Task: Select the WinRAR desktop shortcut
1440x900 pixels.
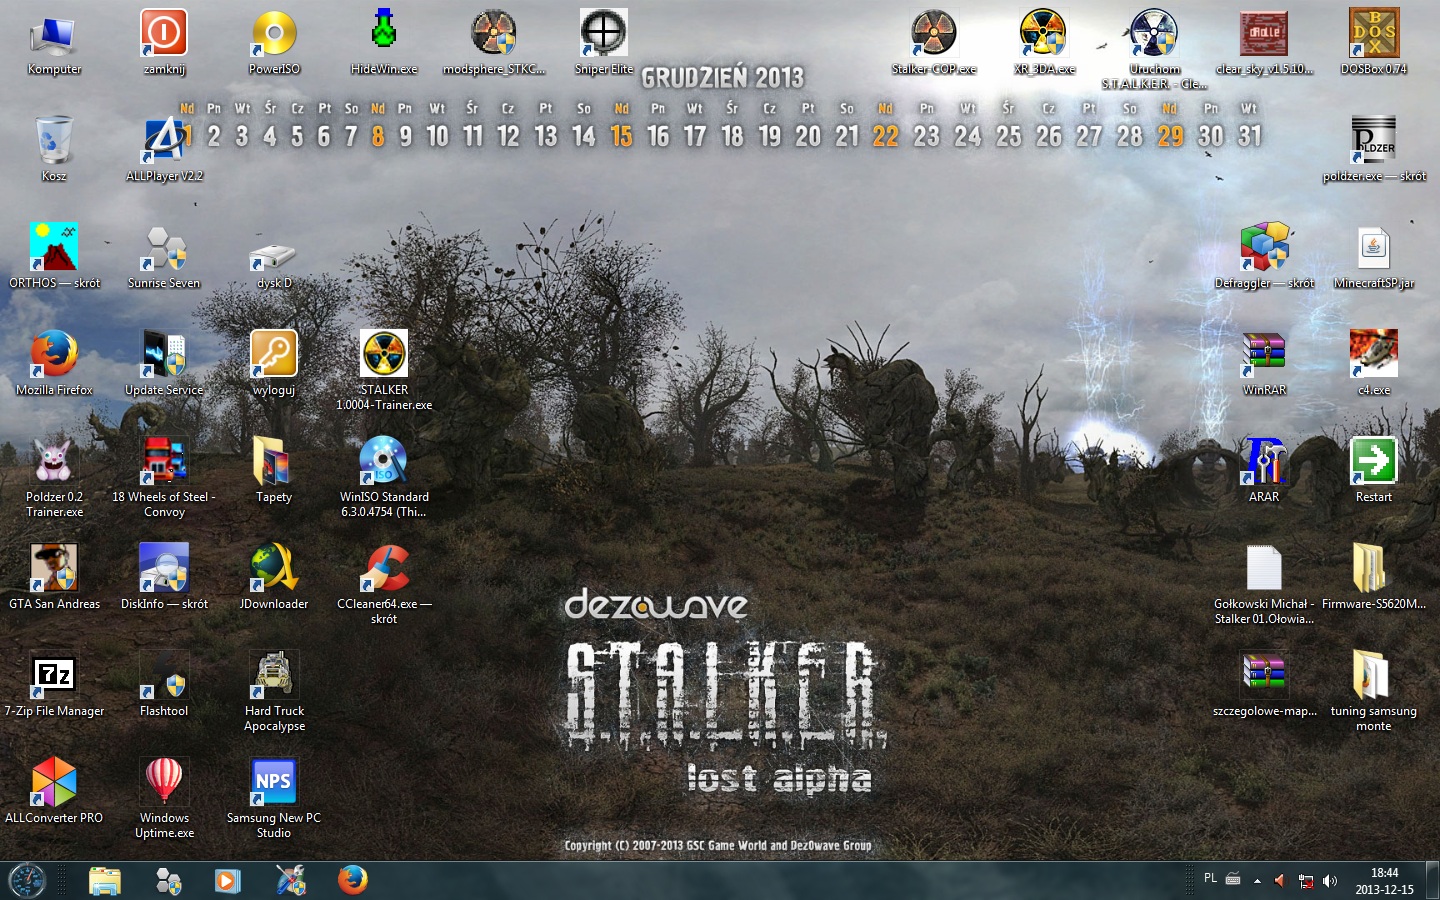Action: (x=1264, y=364)
